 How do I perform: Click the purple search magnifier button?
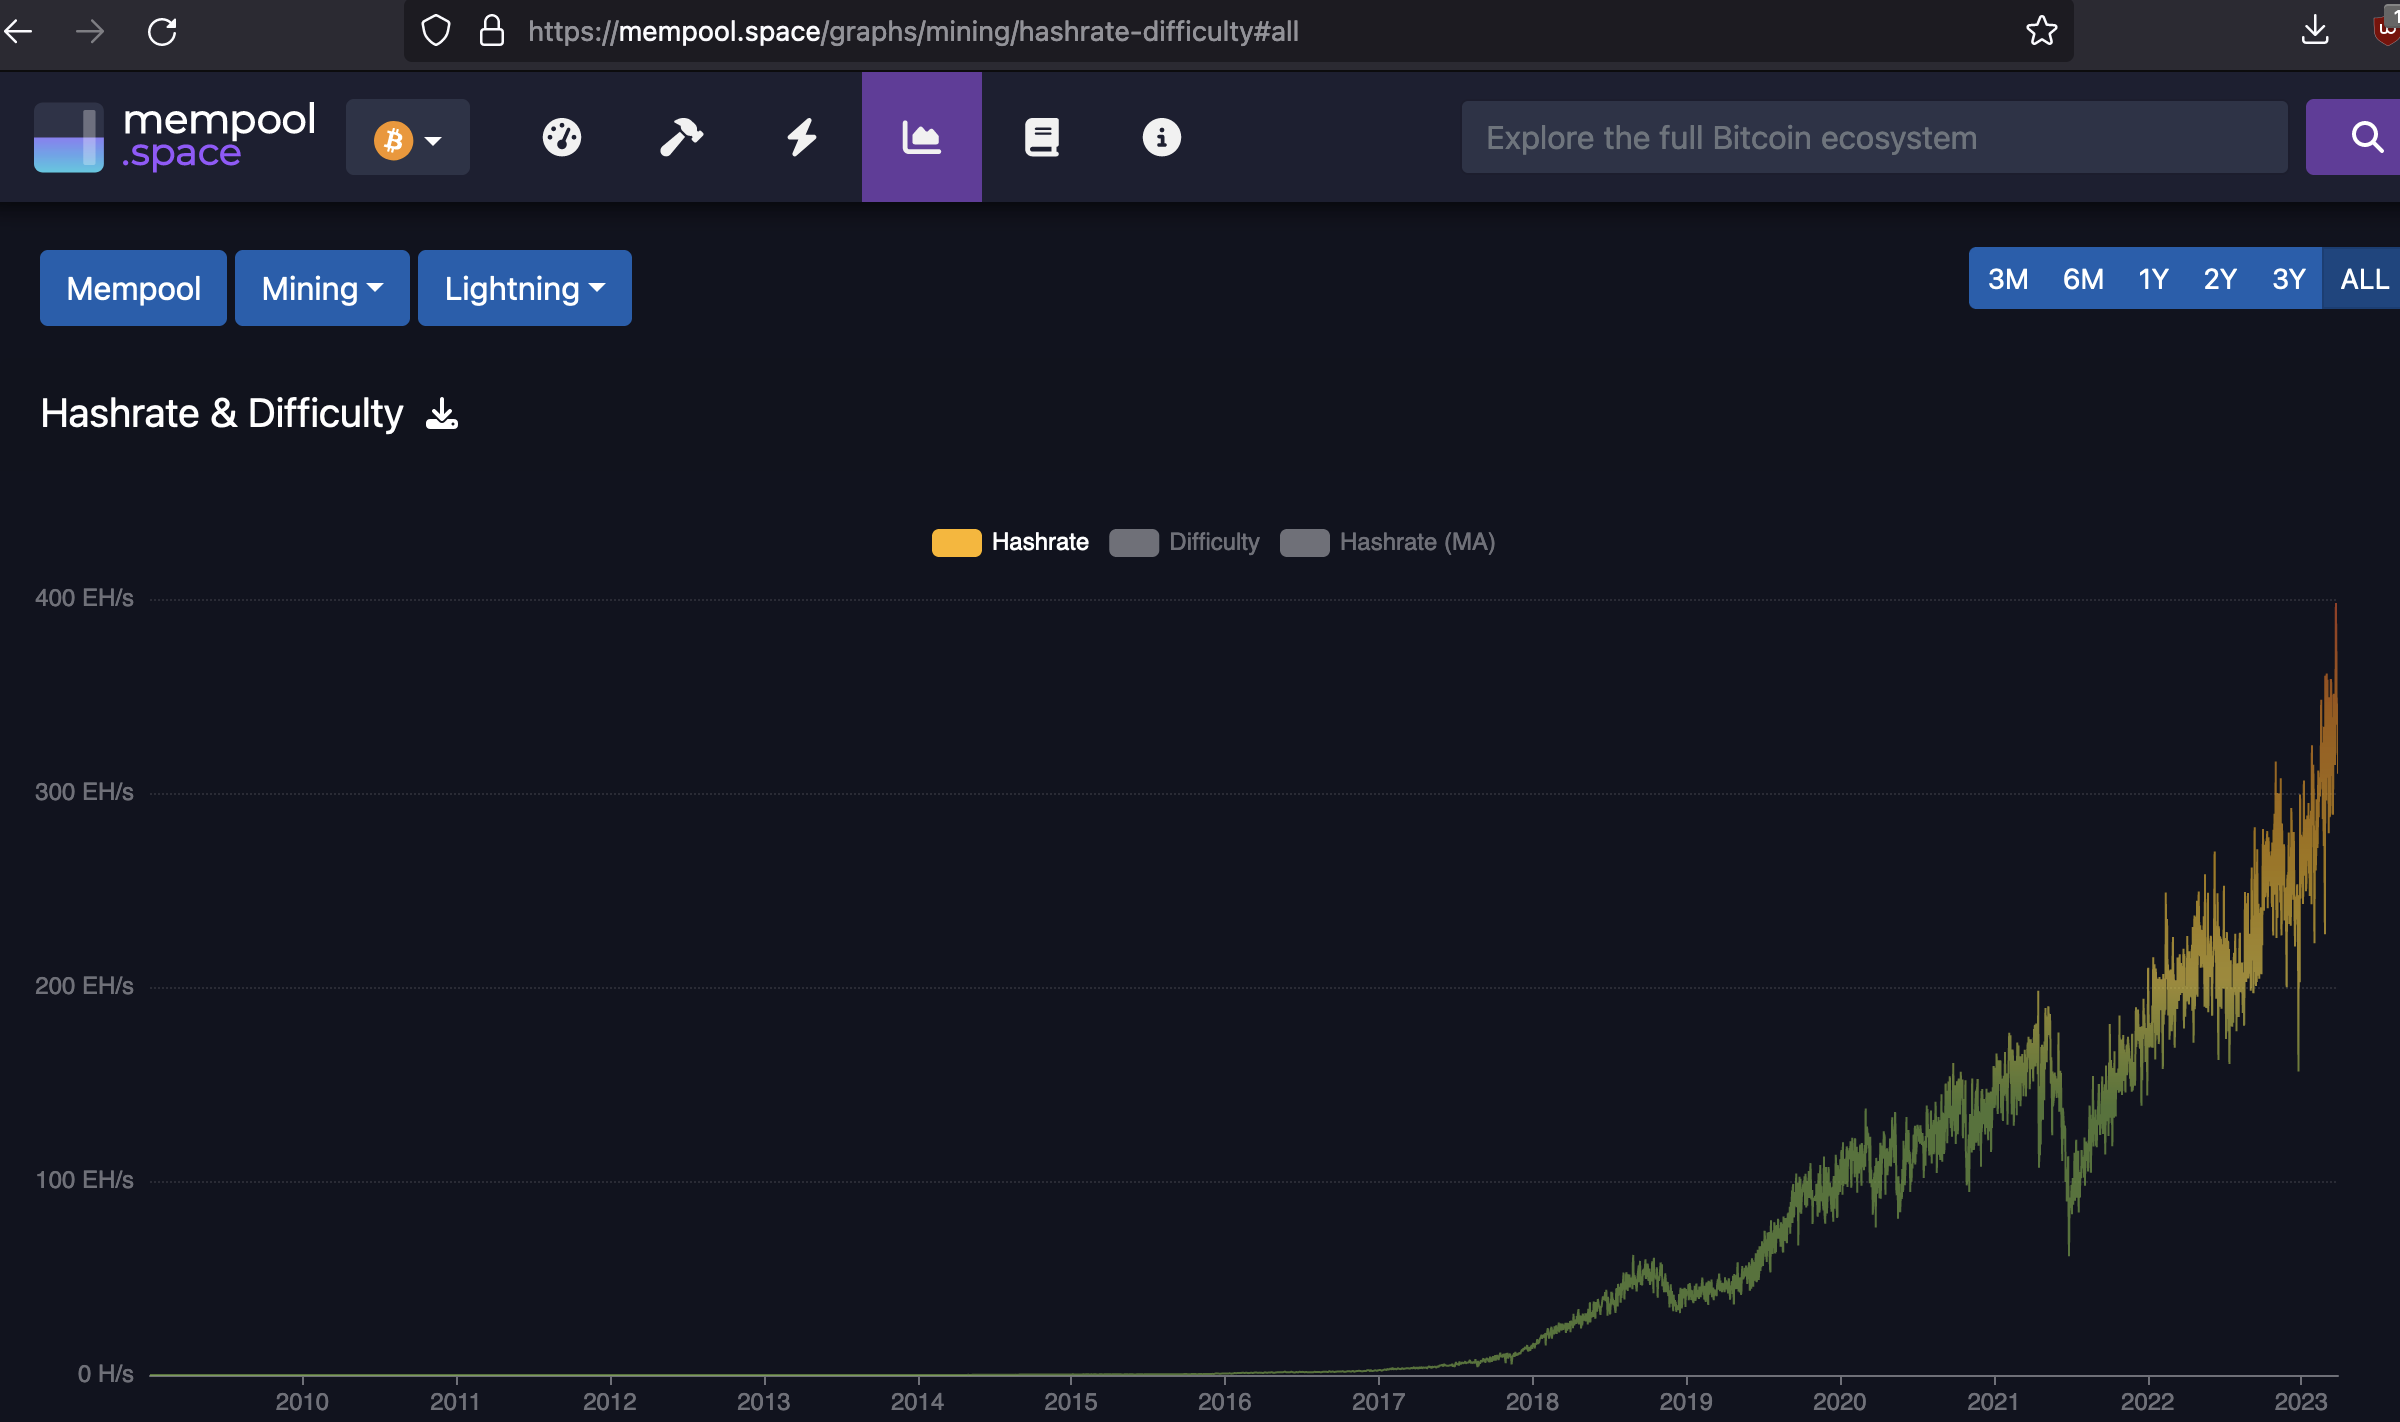(2365, 137)
